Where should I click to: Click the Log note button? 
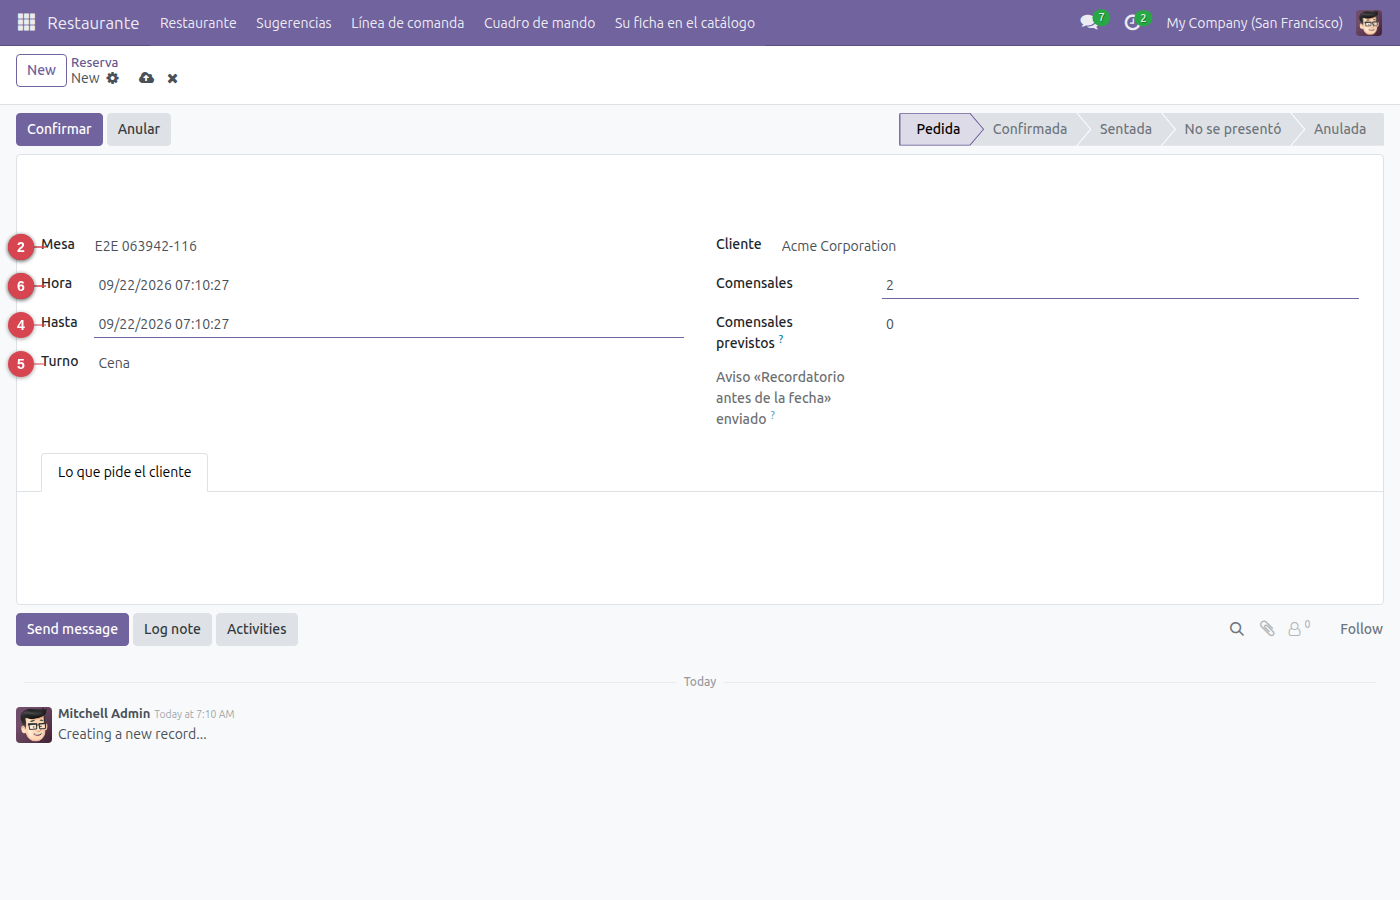(172, 629)
